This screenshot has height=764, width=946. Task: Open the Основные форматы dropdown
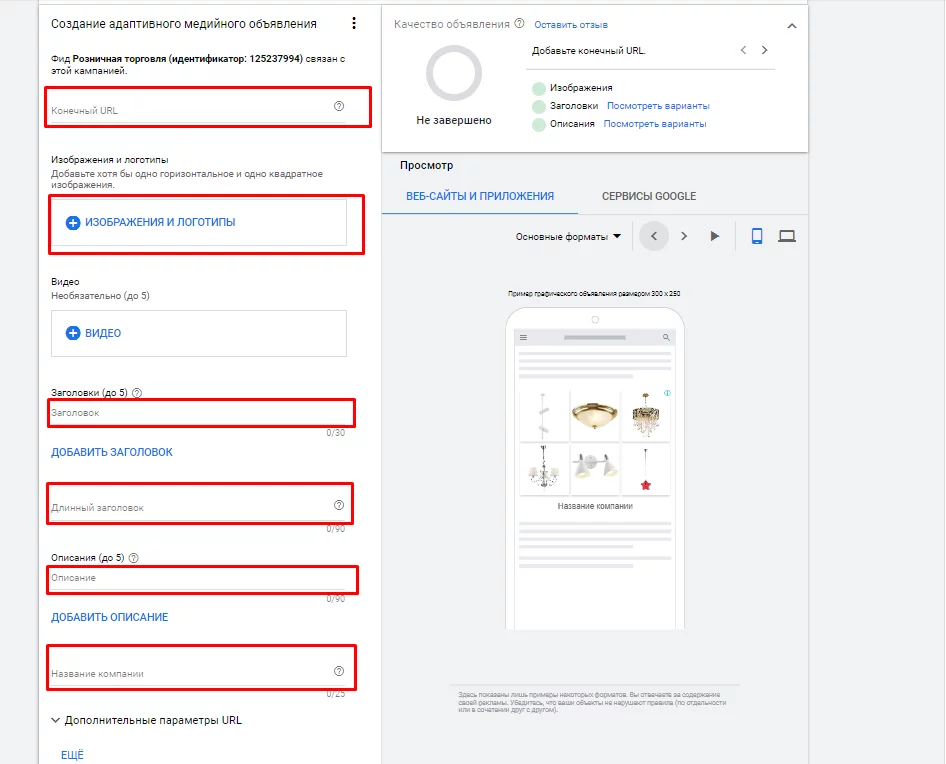[x=568, y=237]
